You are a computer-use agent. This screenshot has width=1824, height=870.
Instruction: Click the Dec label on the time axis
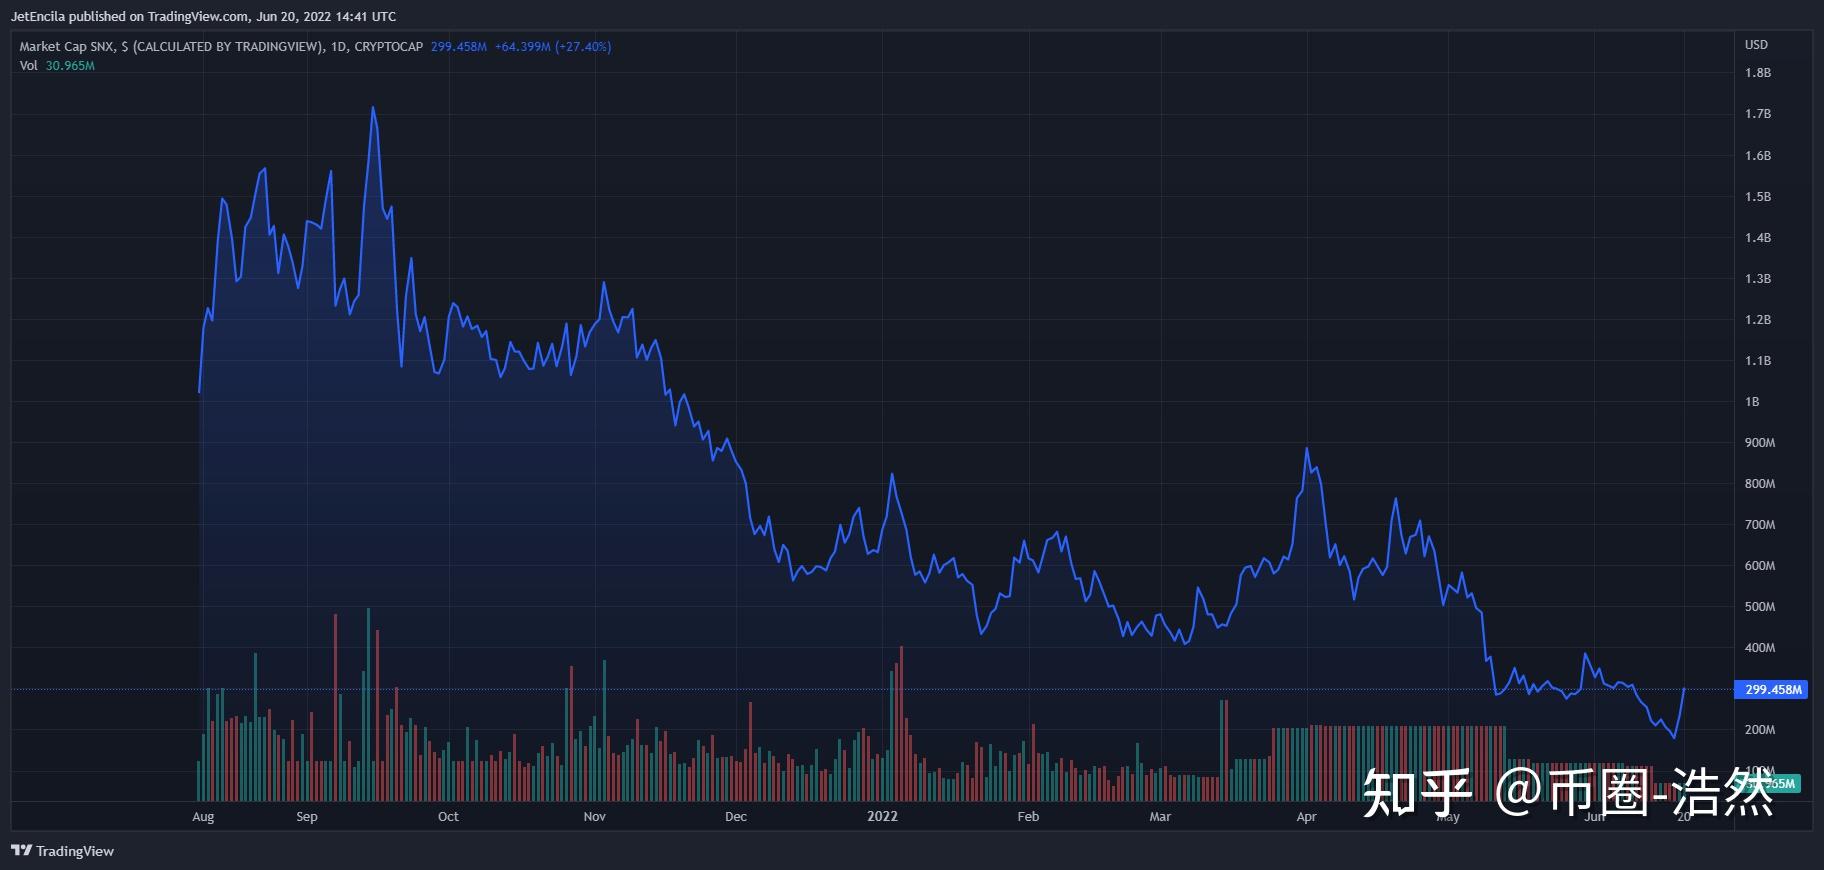736,817
